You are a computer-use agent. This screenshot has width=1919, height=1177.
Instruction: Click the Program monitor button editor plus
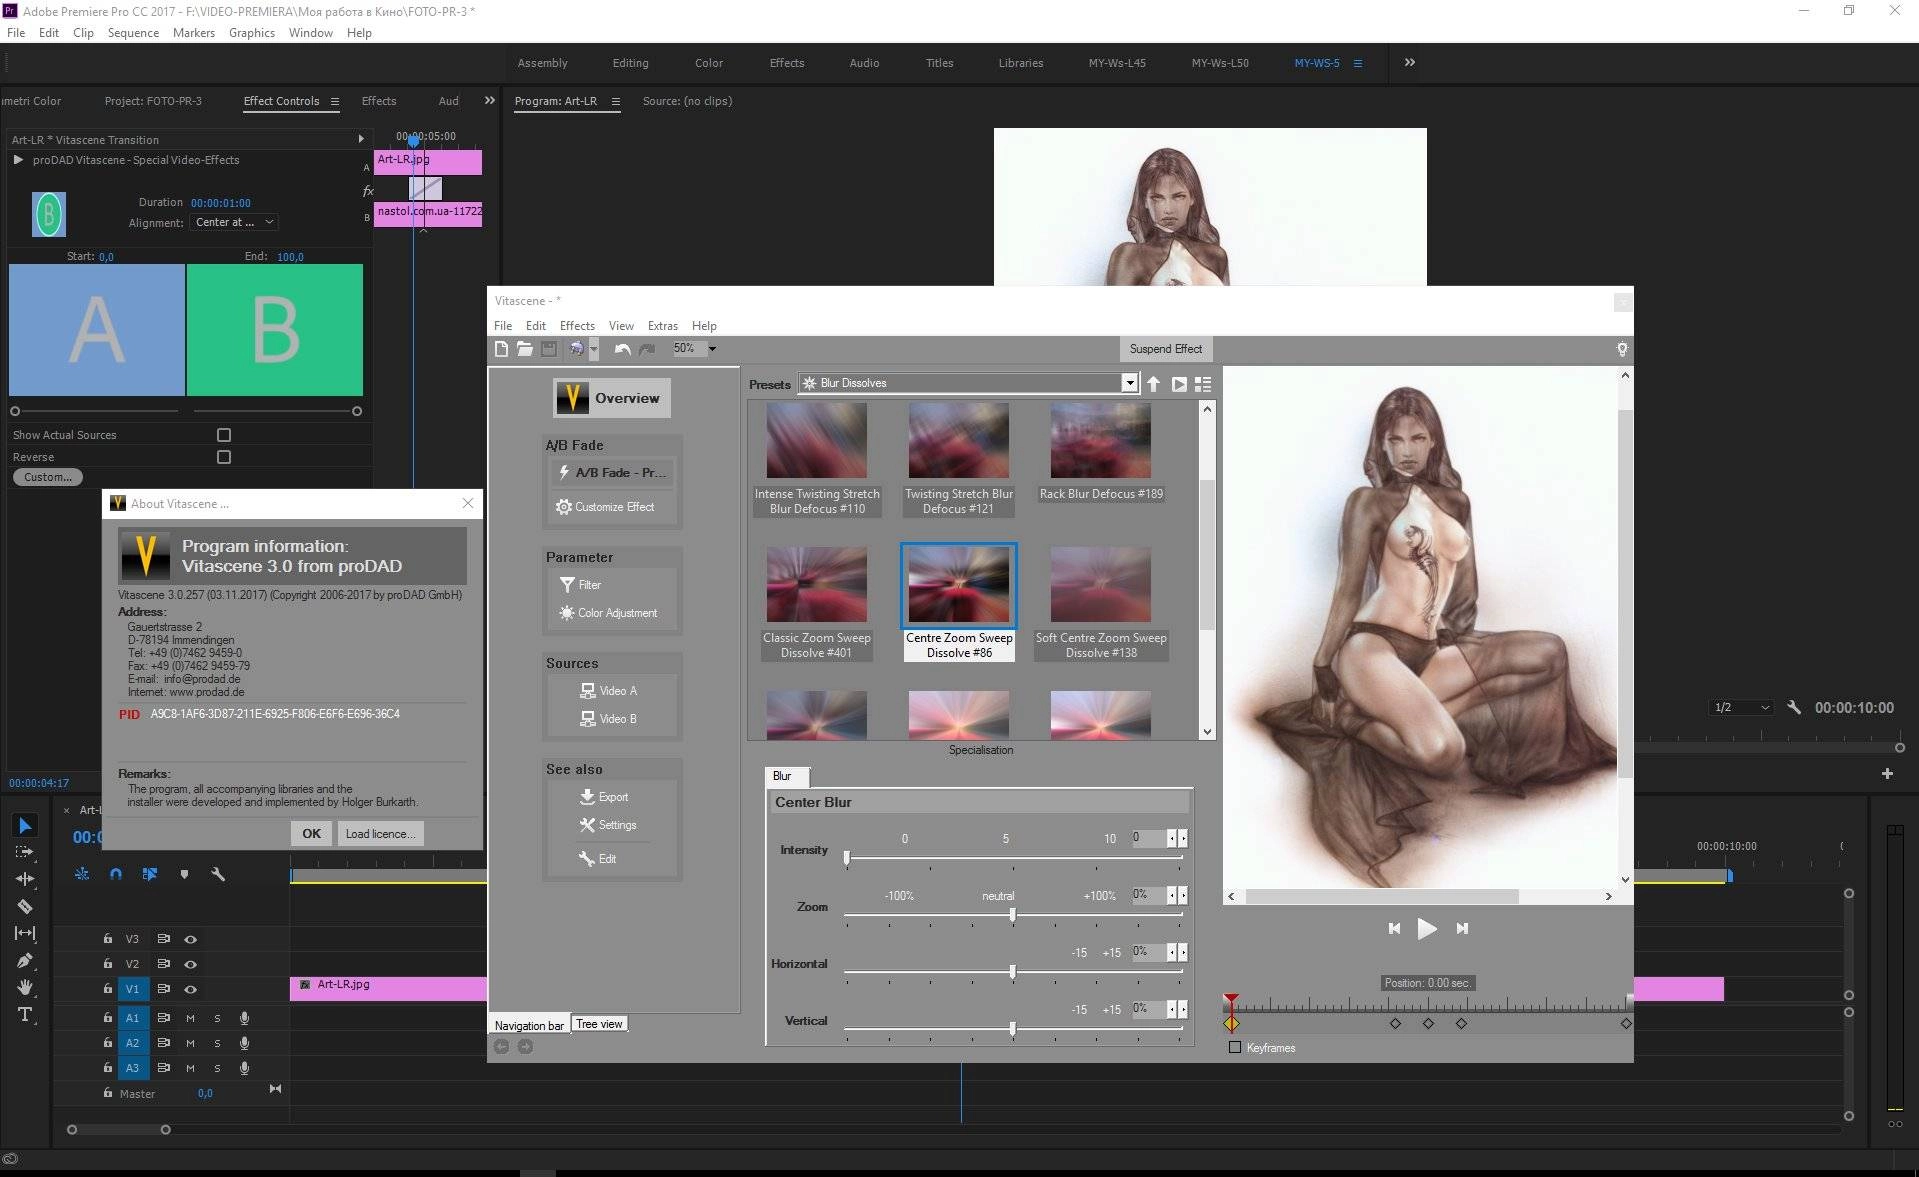pyautogui.click(x=1887, y=773)
